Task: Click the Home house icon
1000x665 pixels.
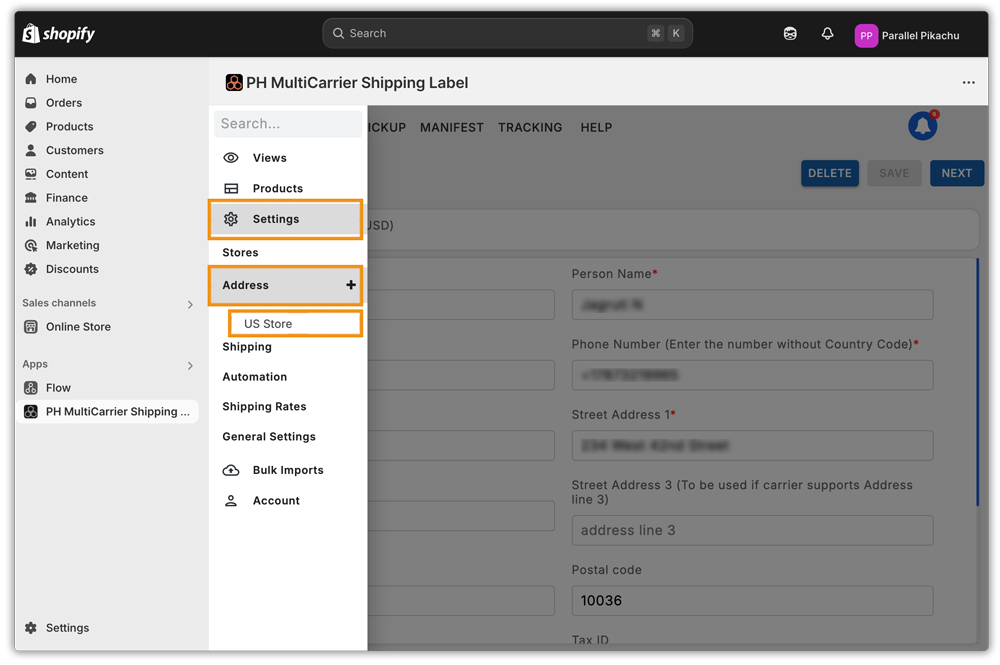Action: pos(31,79)
